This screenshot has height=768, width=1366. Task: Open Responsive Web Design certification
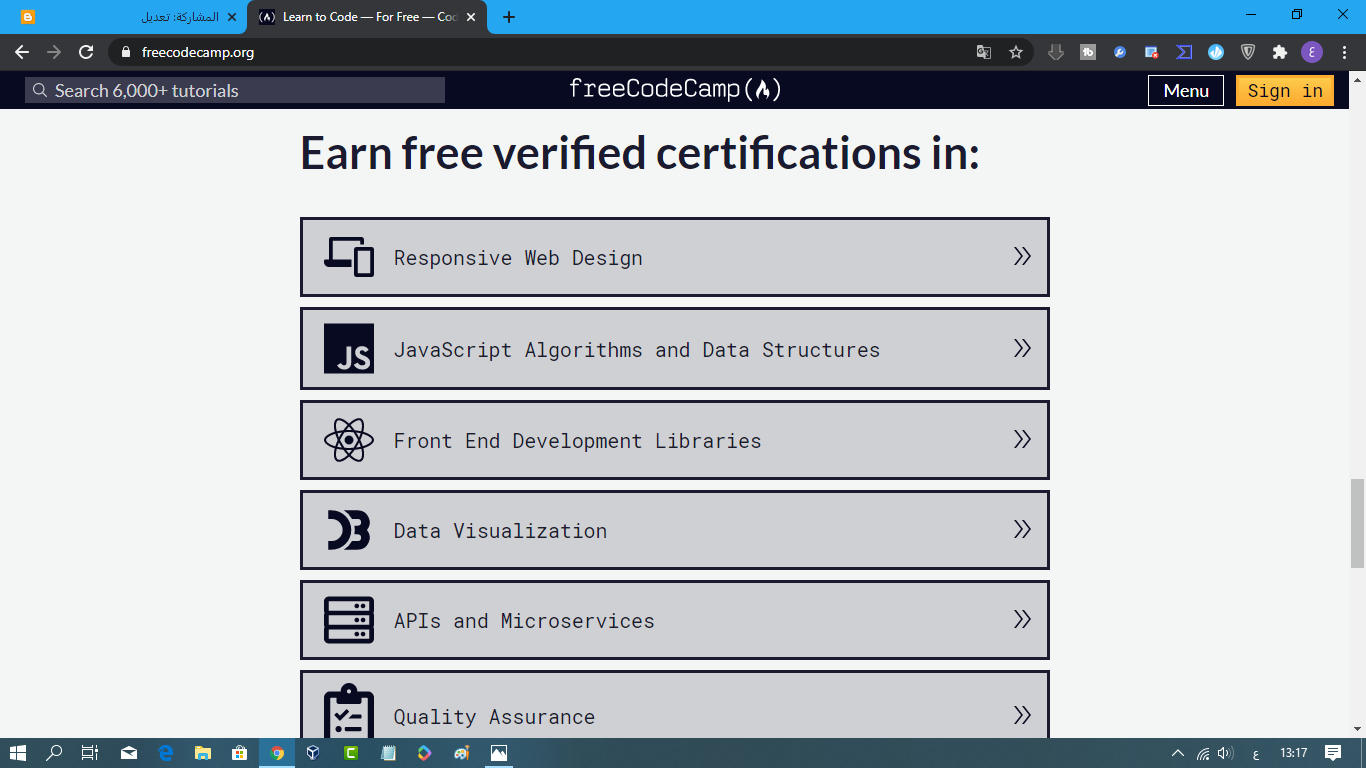[x=675, y=257]
